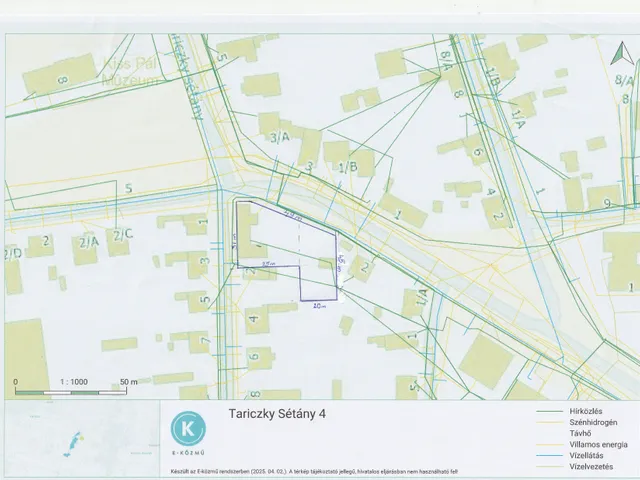The height and width of the screenshot is (480, 640).
Task: Click the "E-KÖZMŰ" caption under the logo
Action: [x=188, y=453]
